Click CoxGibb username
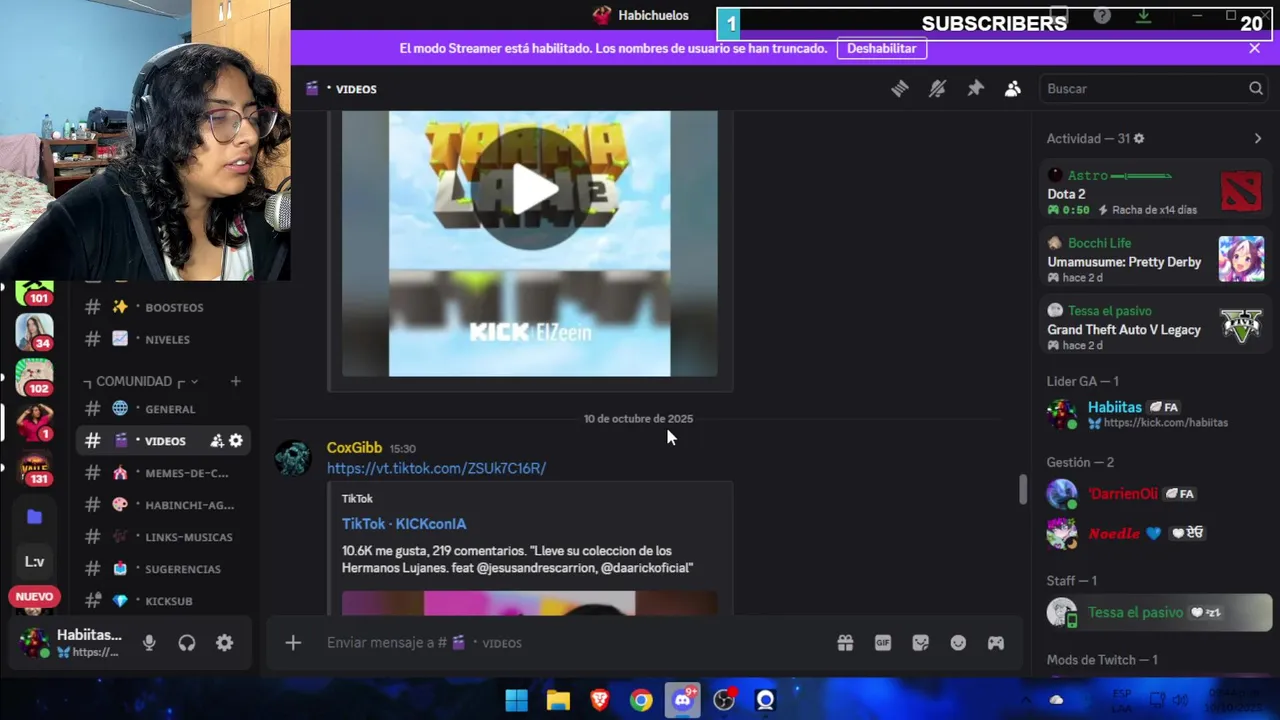This screenshot has height=720, width=1280. tap(354, 448)
